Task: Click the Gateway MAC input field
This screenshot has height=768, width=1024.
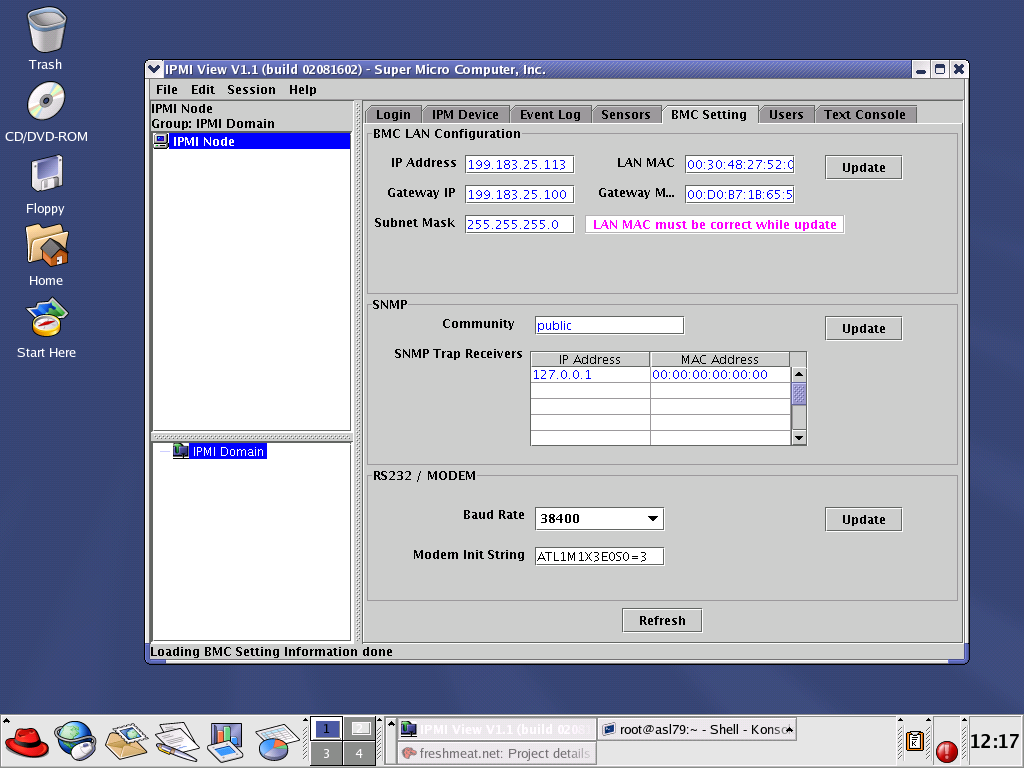Action: click(740, 194)
